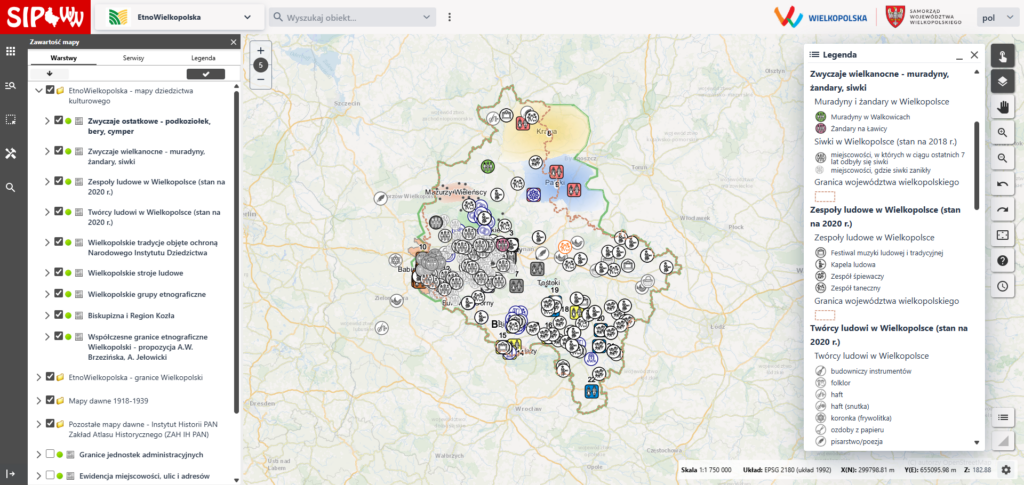Open the pol language dropdown
Image resolution: width=1024 pixels, height=485 pixels.
pos(994,17)
